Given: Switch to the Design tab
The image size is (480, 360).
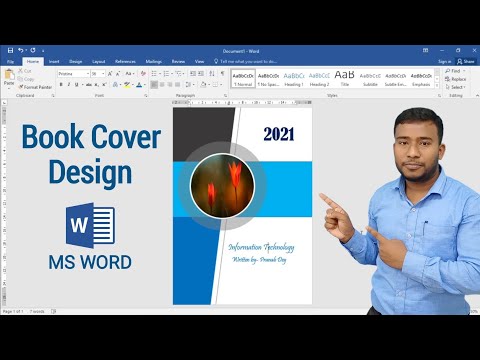Looking at the screenshot, I should tap(76, 62).
